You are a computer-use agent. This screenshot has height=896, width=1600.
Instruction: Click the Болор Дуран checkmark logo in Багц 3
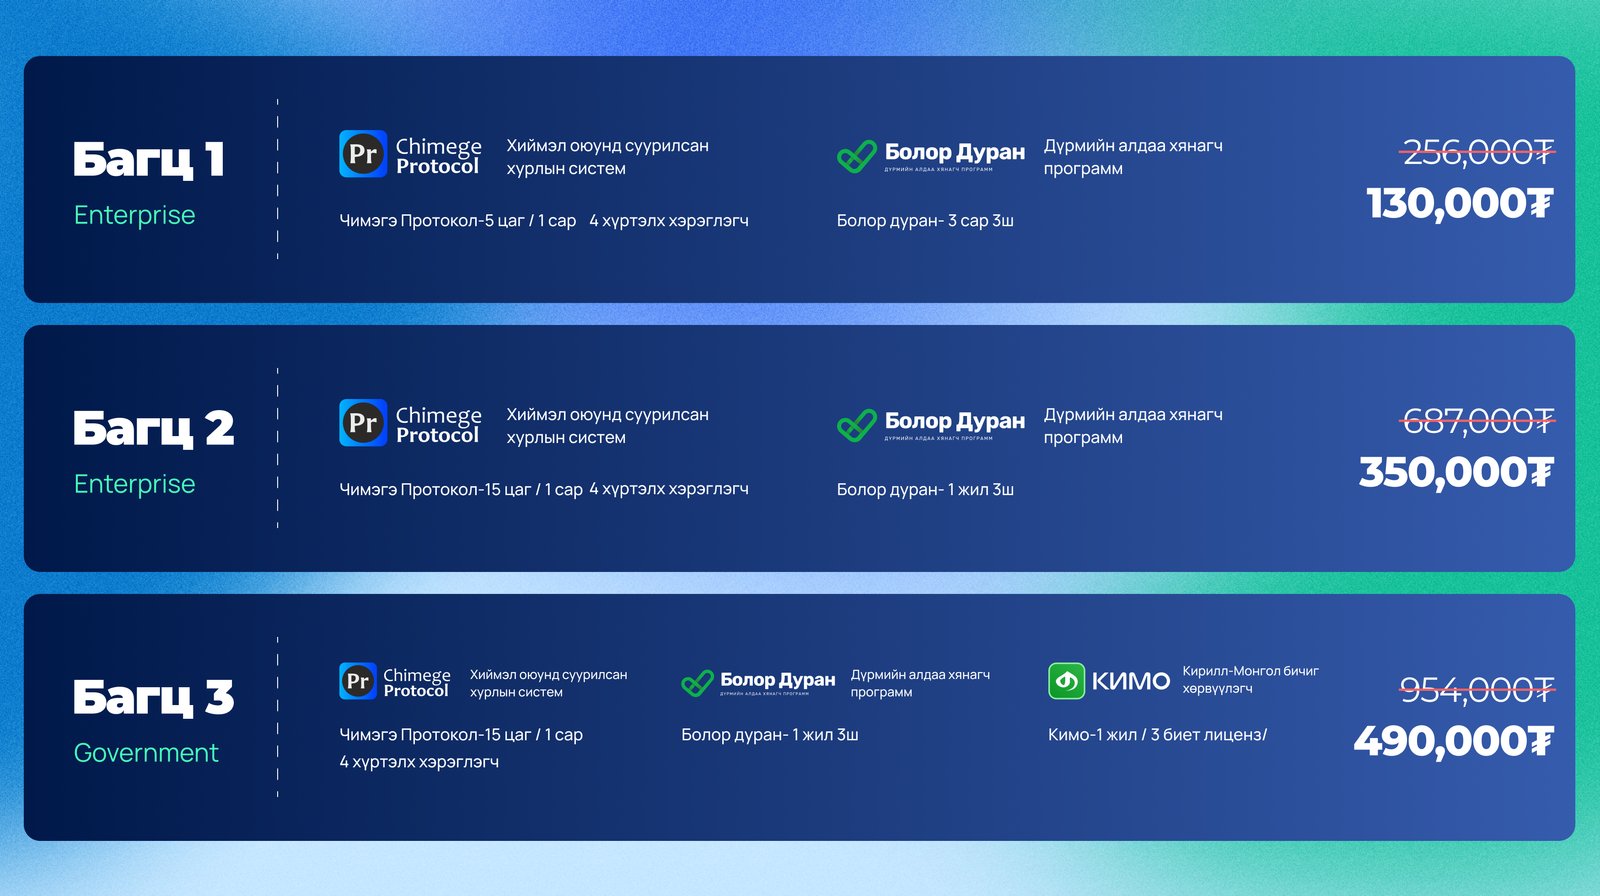pyautogui.click(x=697, y=683)
